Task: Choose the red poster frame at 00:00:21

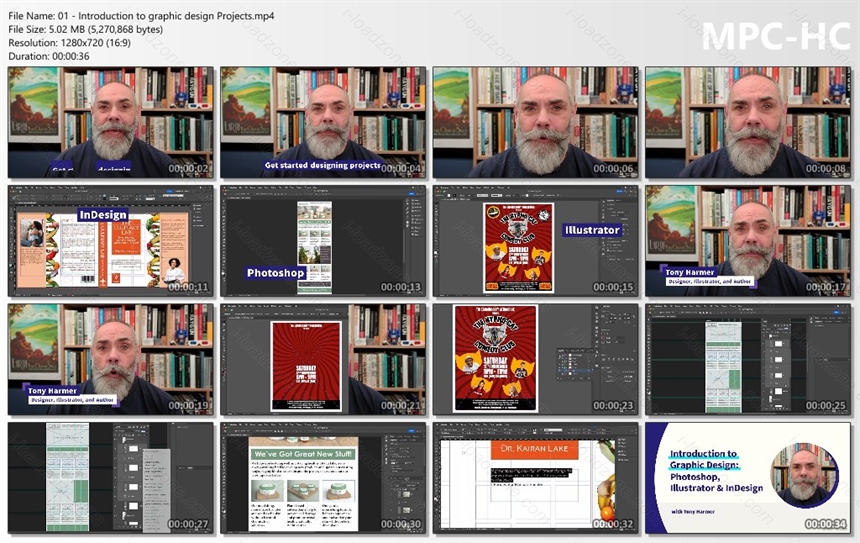Action: (323, 359)
